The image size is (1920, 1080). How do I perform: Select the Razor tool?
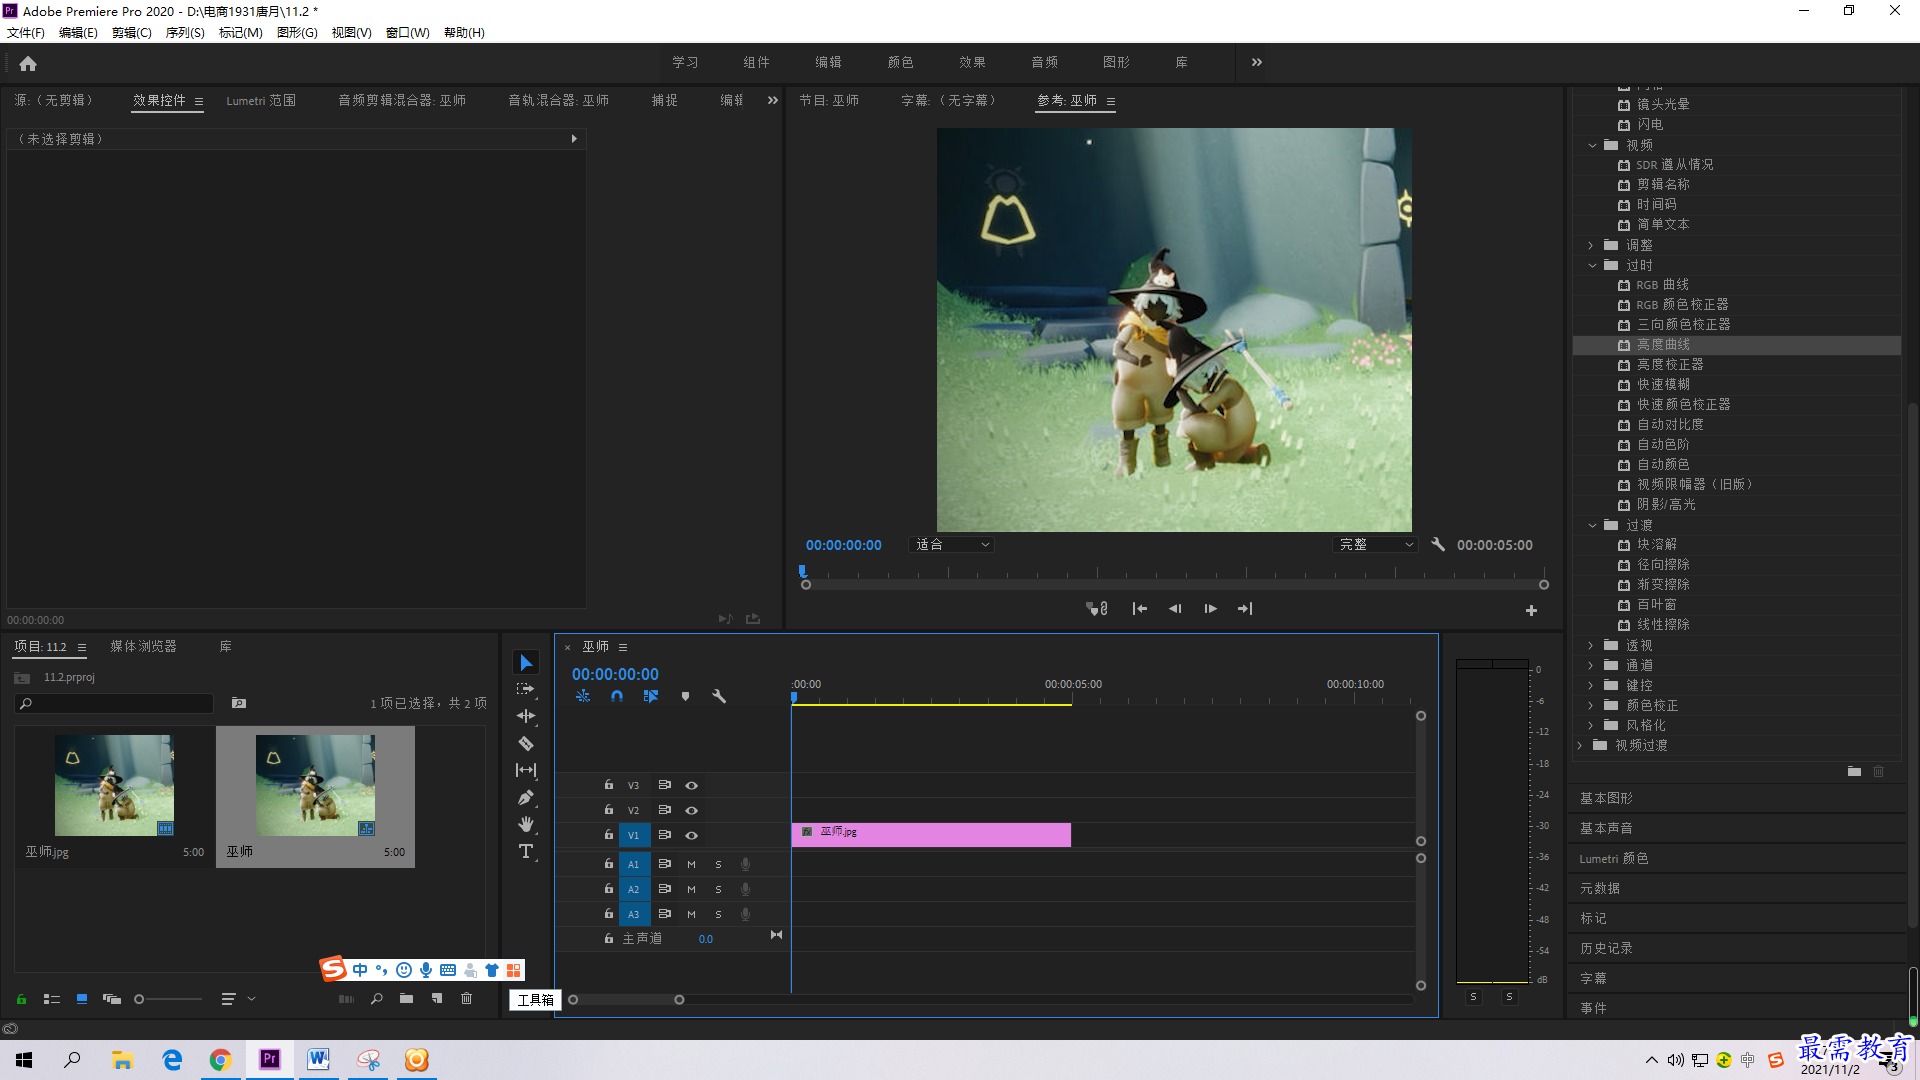click(526, 743)
